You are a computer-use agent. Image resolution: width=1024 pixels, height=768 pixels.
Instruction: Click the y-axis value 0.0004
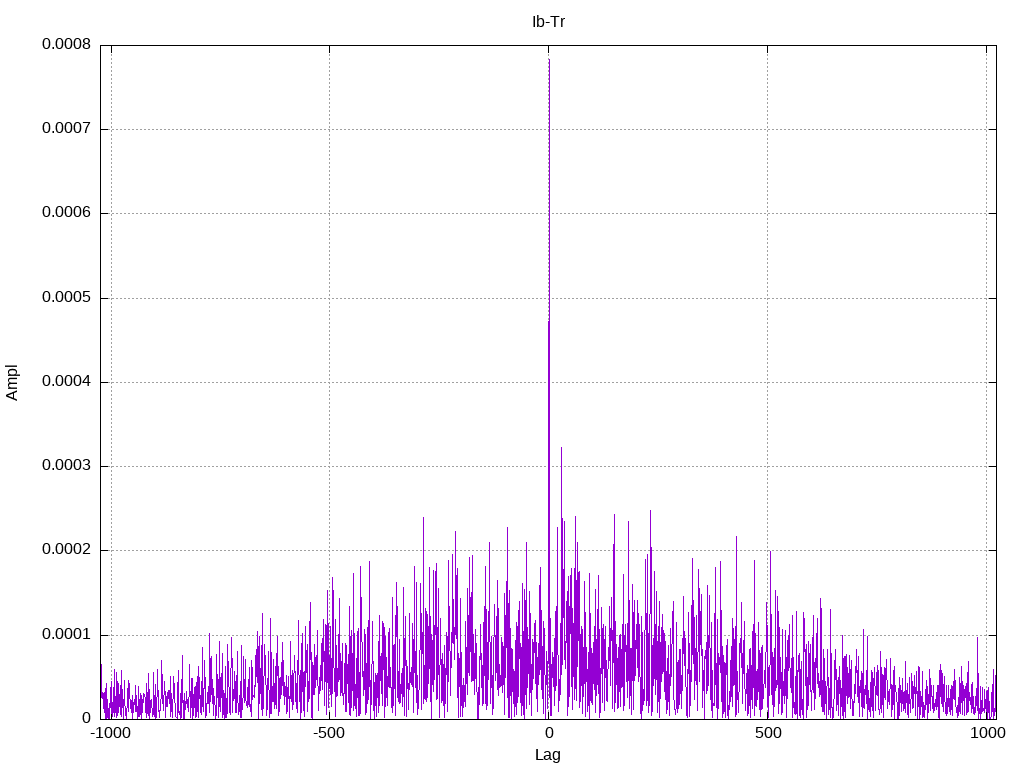(x=66, y=381)
